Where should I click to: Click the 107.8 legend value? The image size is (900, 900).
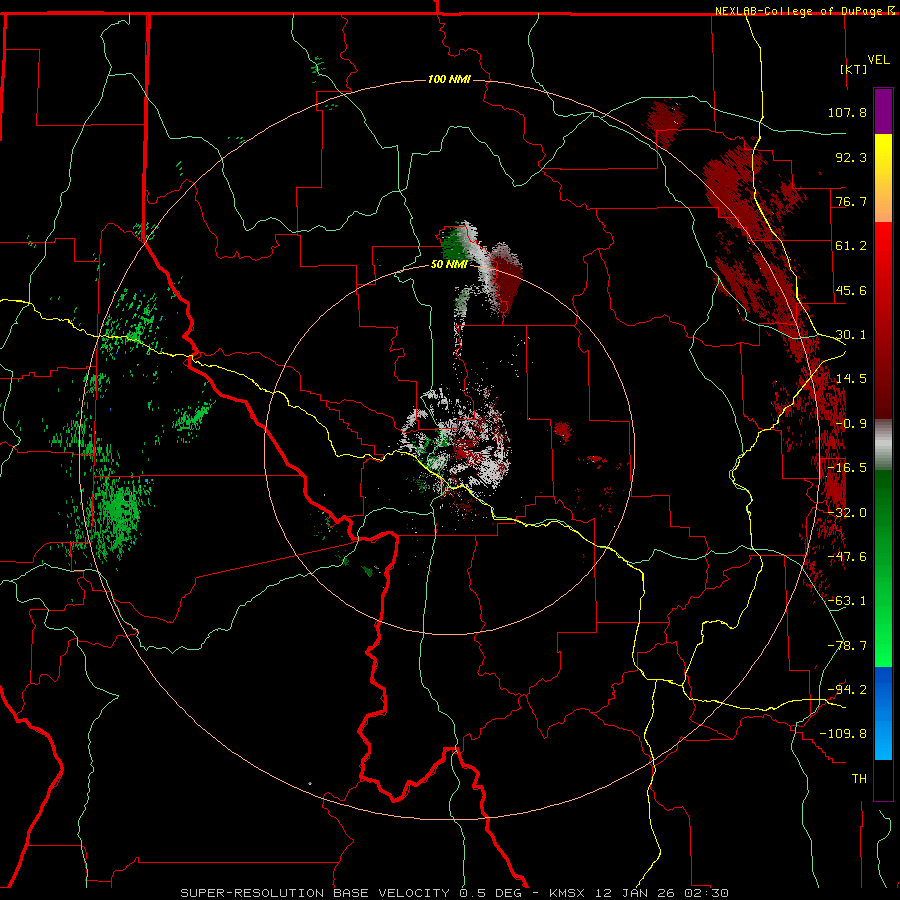point(847,112)
